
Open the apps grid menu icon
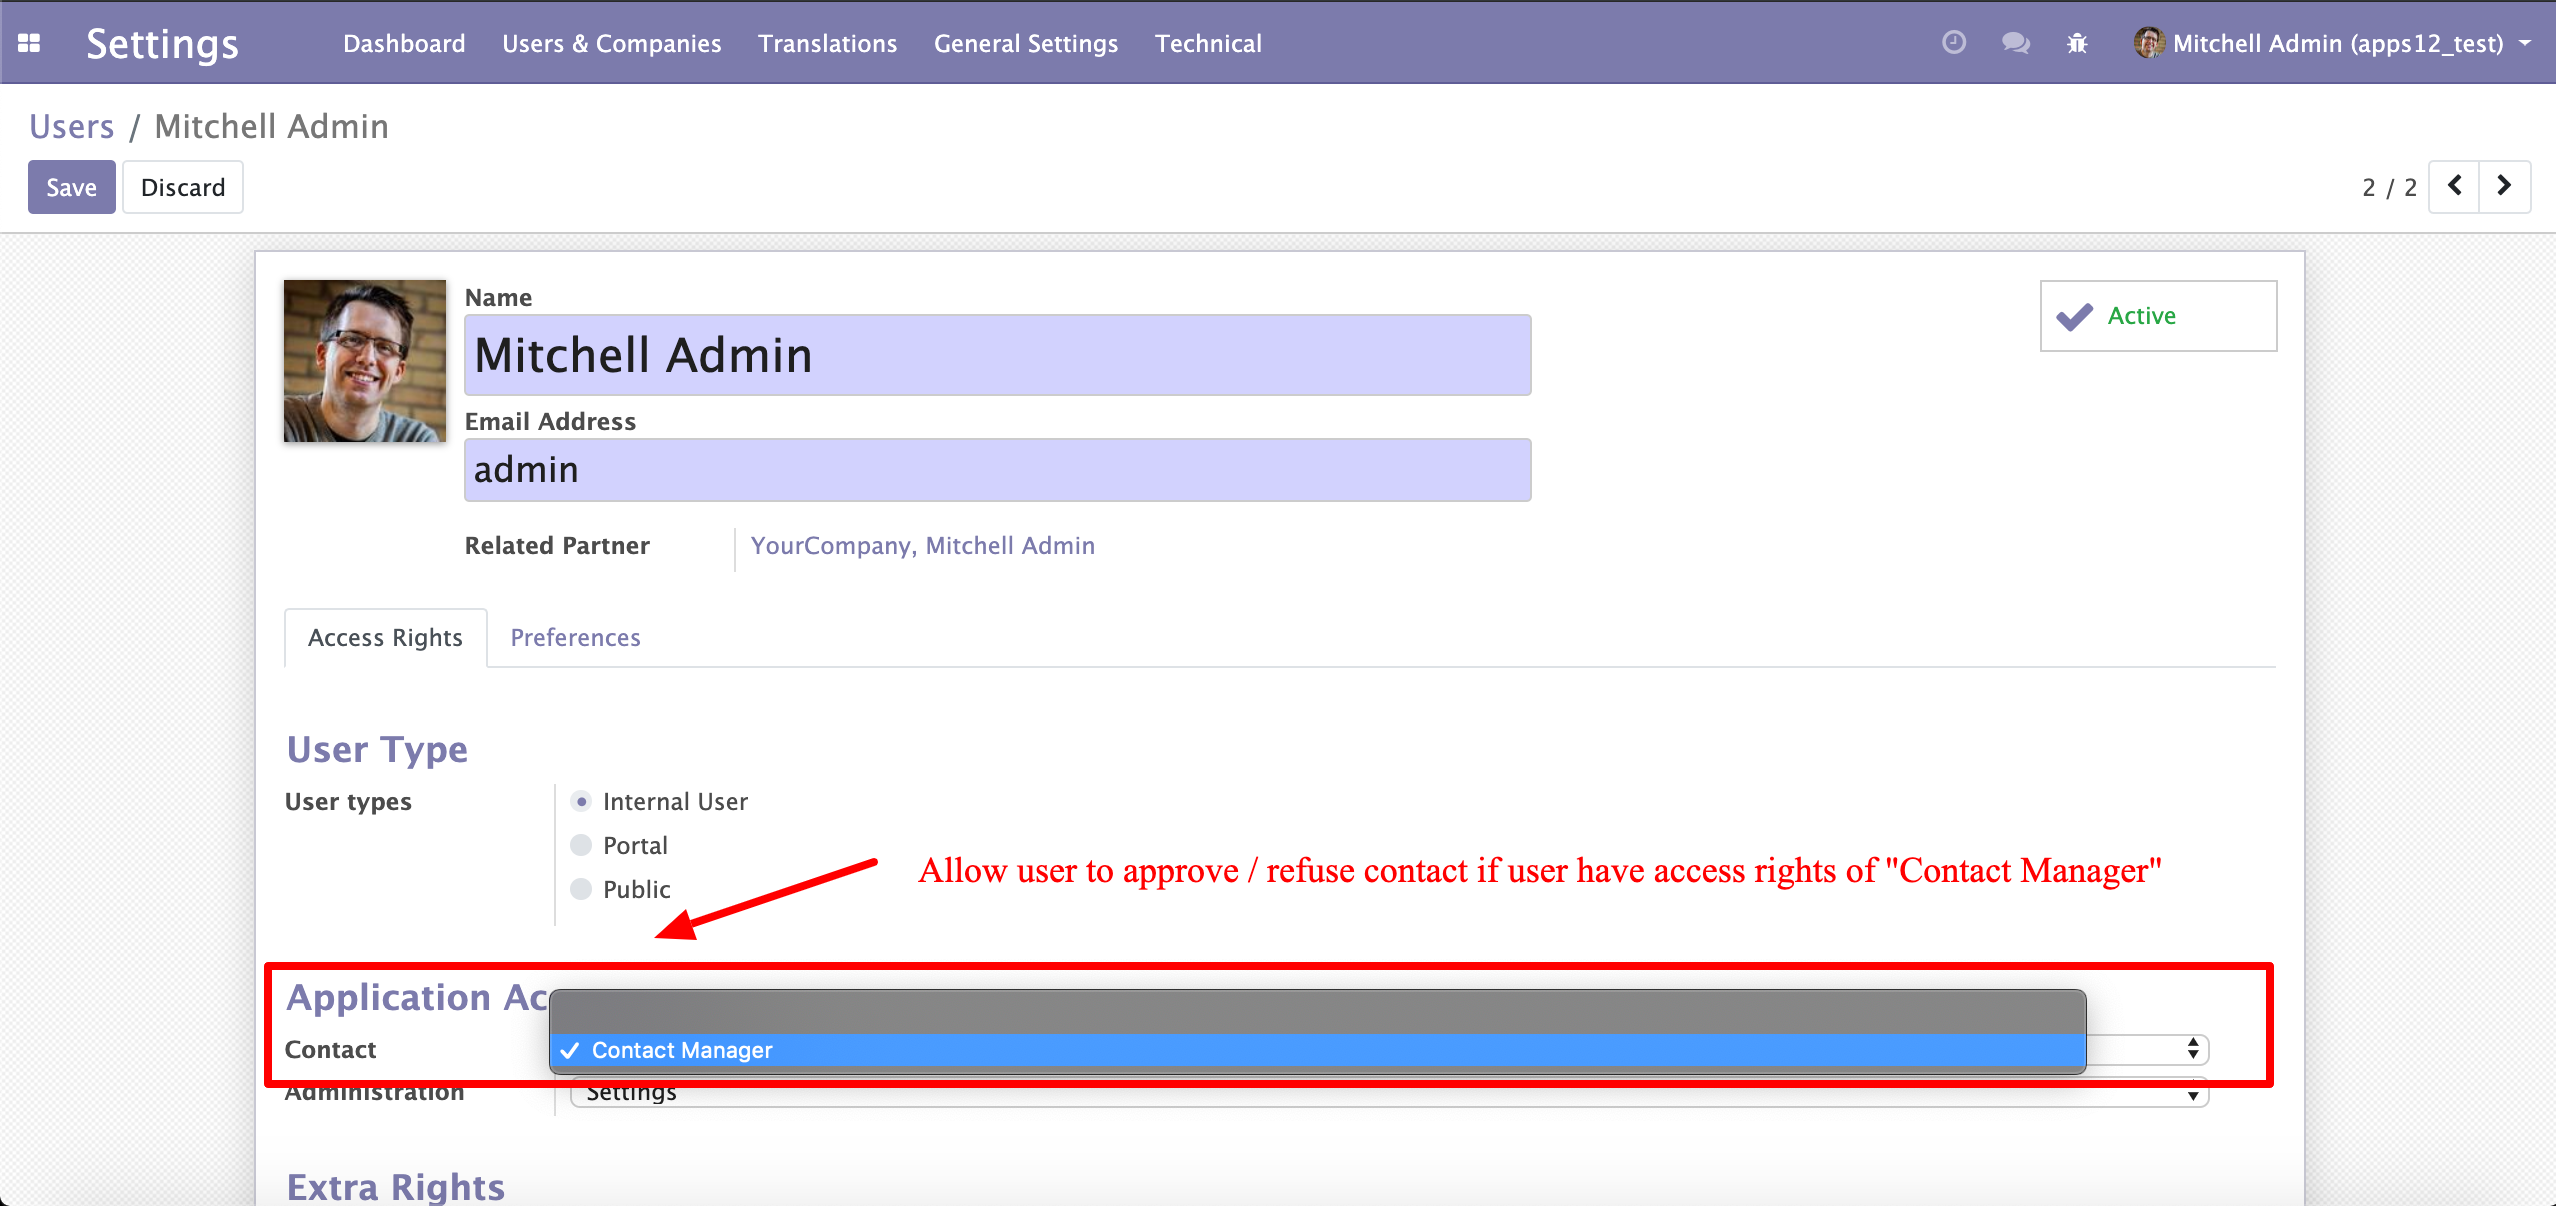(x=29, y=43)
